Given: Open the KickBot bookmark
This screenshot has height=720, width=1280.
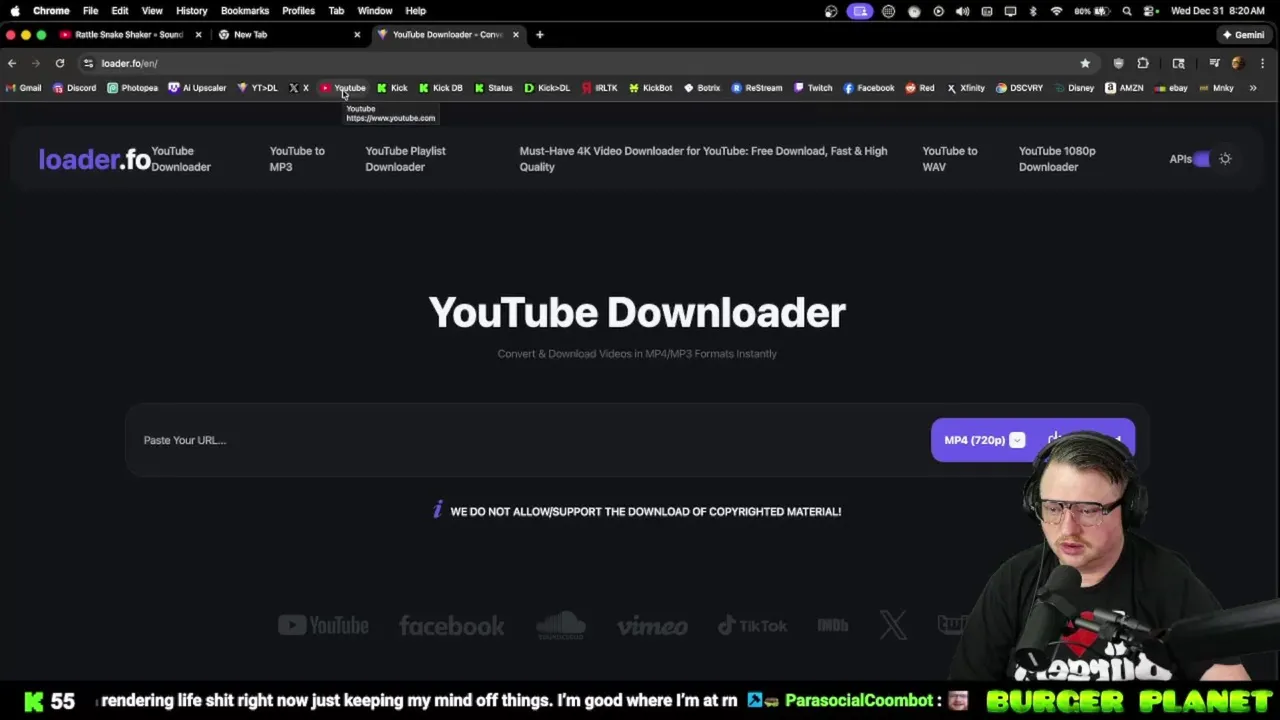Looking at the screenshot, I should 651,88.
